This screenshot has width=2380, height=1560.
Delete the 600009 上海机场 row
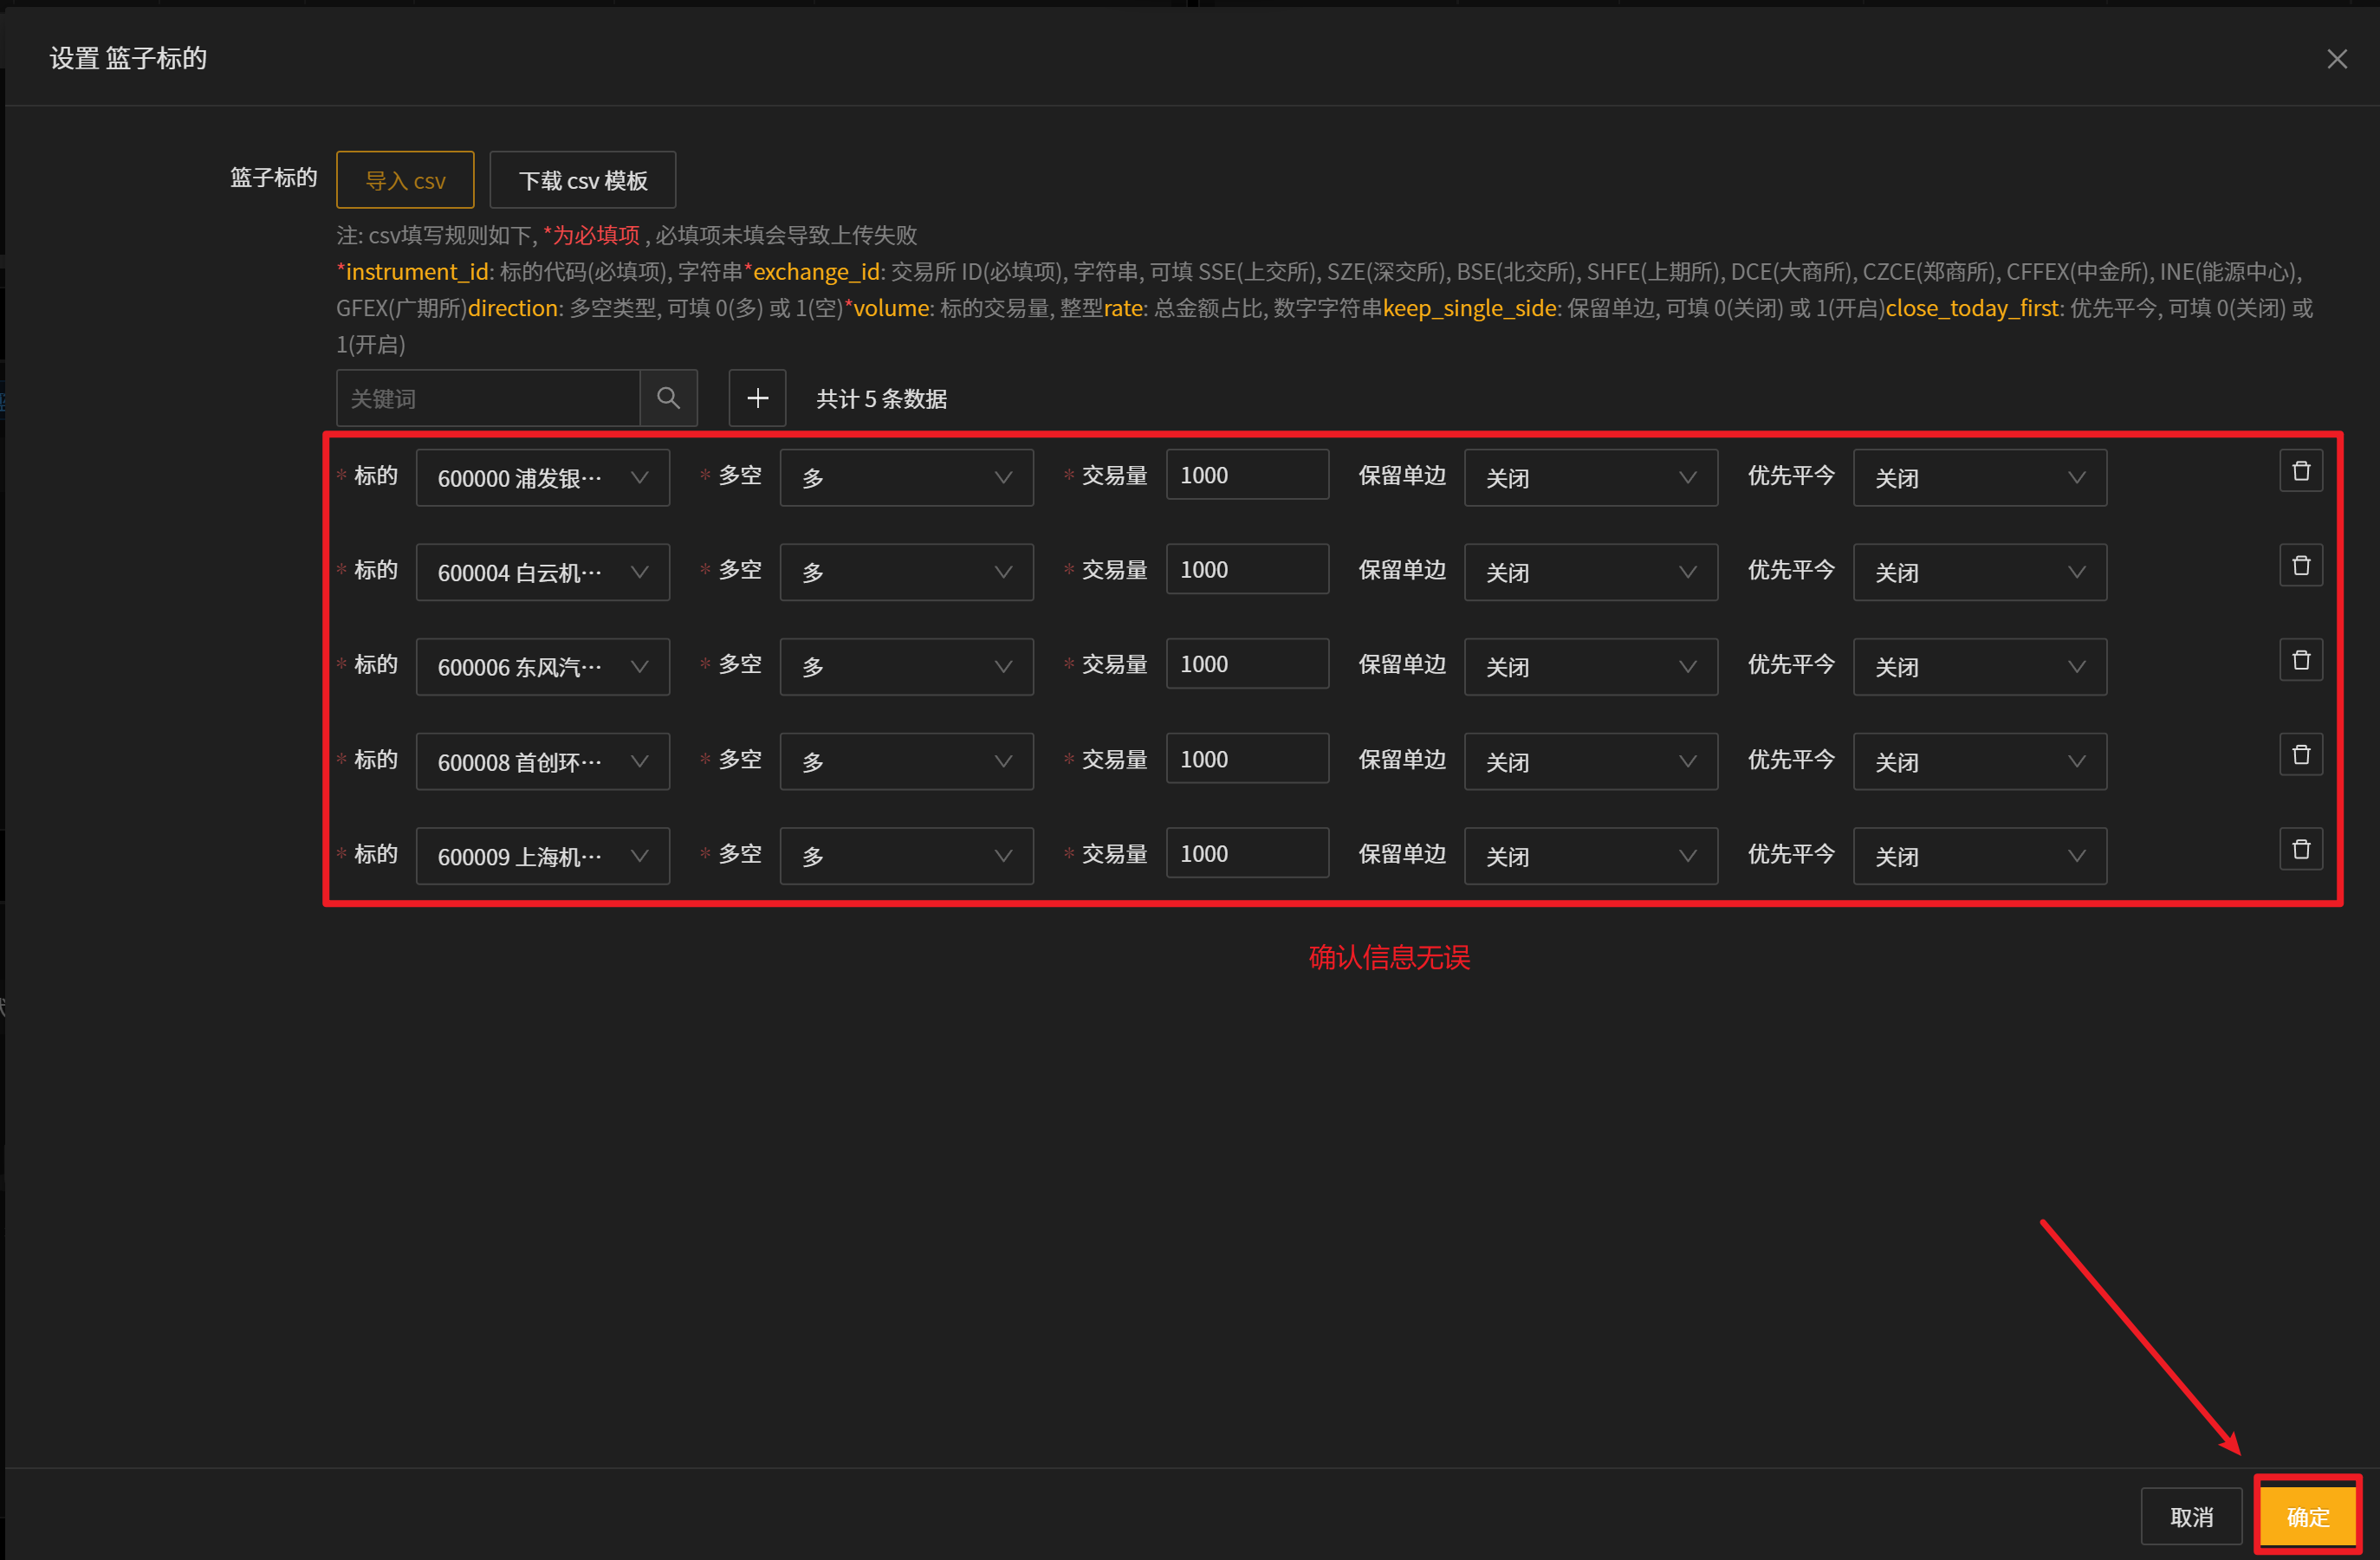coord(2300,849)
